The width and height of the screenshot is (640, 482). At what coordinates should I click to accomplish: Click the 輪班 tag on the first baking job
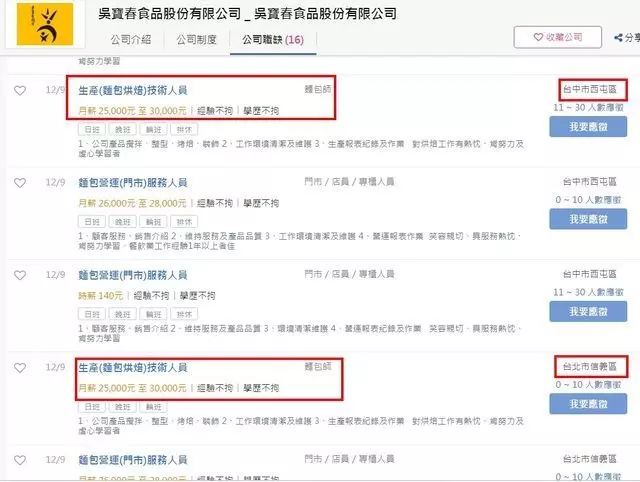pyautogui.click(x=153, y=129)
